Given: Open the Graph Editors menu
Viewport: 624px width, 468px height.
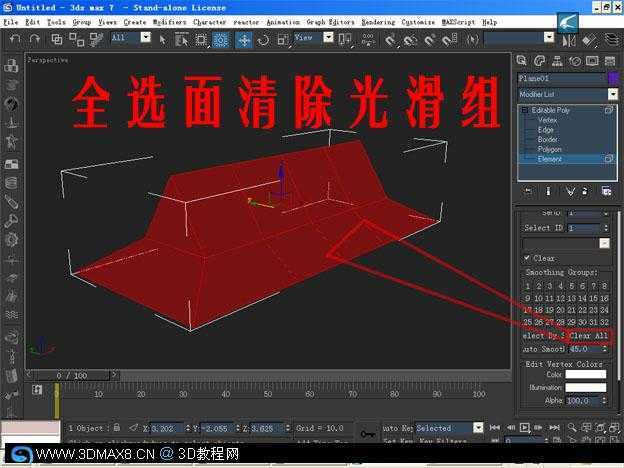Looking at the screenshot, I should 330,22.
